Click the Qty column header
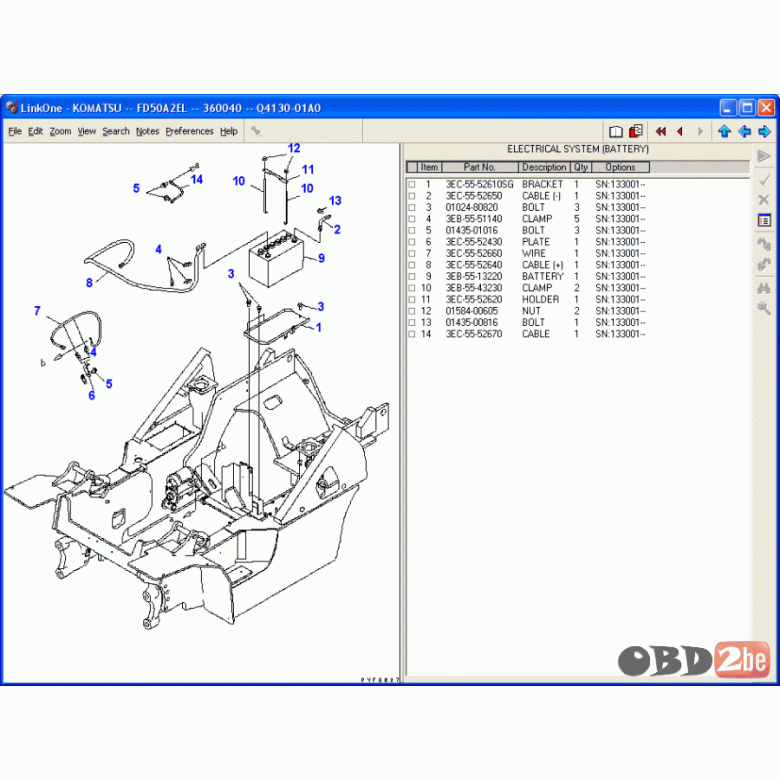The width and height of the screenshot is (780, 780). click(581, 167)
